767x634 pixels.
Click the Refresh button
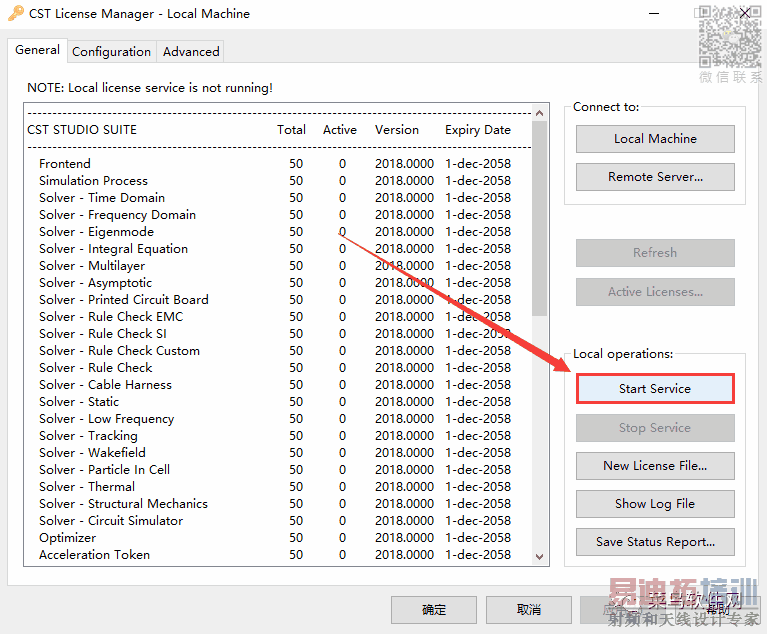pos(655,253)
